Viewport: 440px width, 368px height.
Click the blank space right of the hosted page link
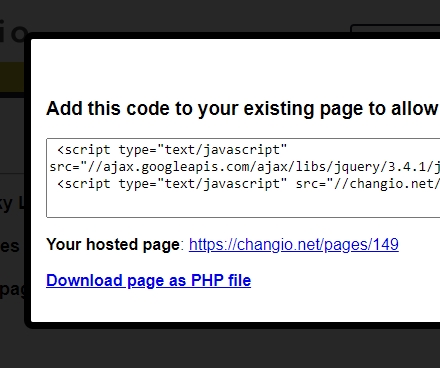[x=419, y=245]
